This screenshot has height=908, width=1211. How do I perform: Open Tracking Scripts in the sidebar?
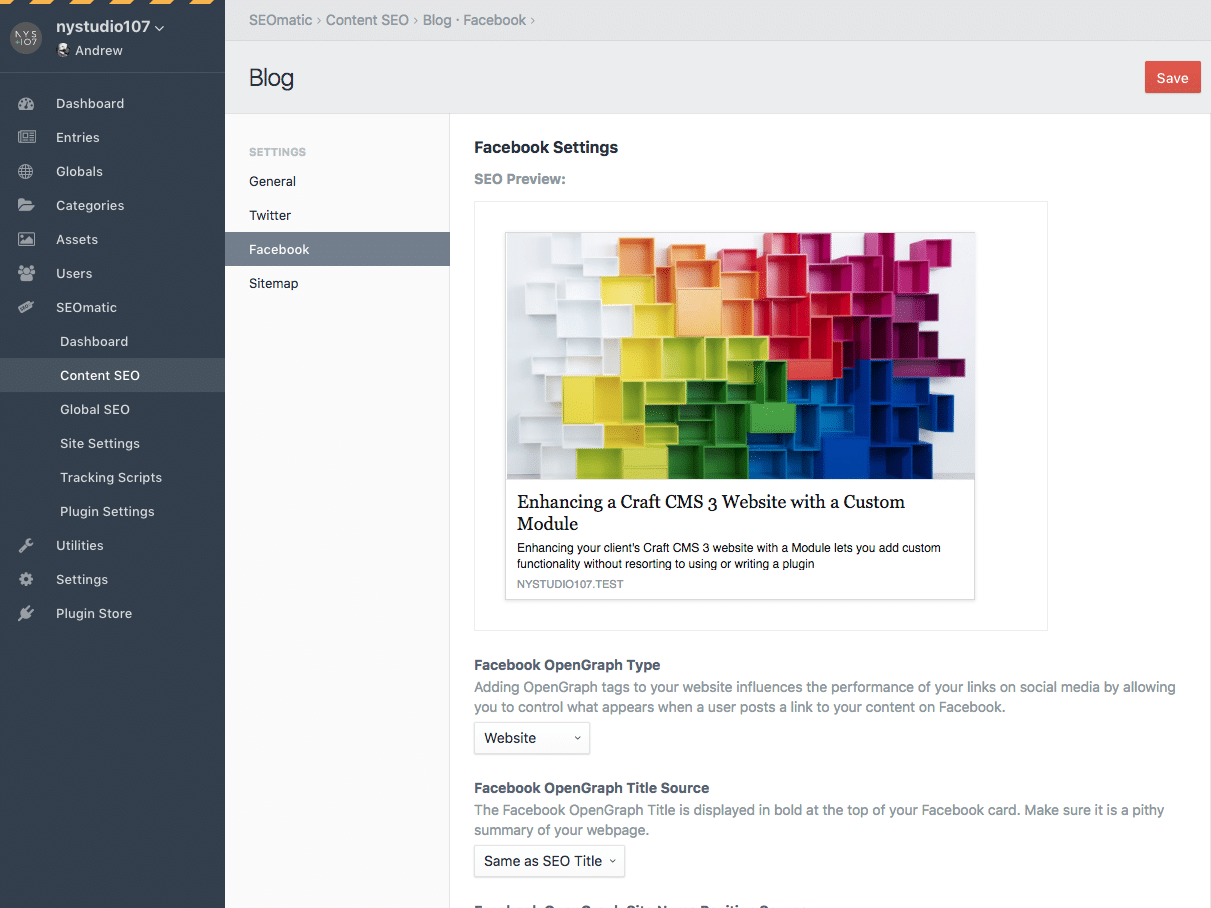111,477
